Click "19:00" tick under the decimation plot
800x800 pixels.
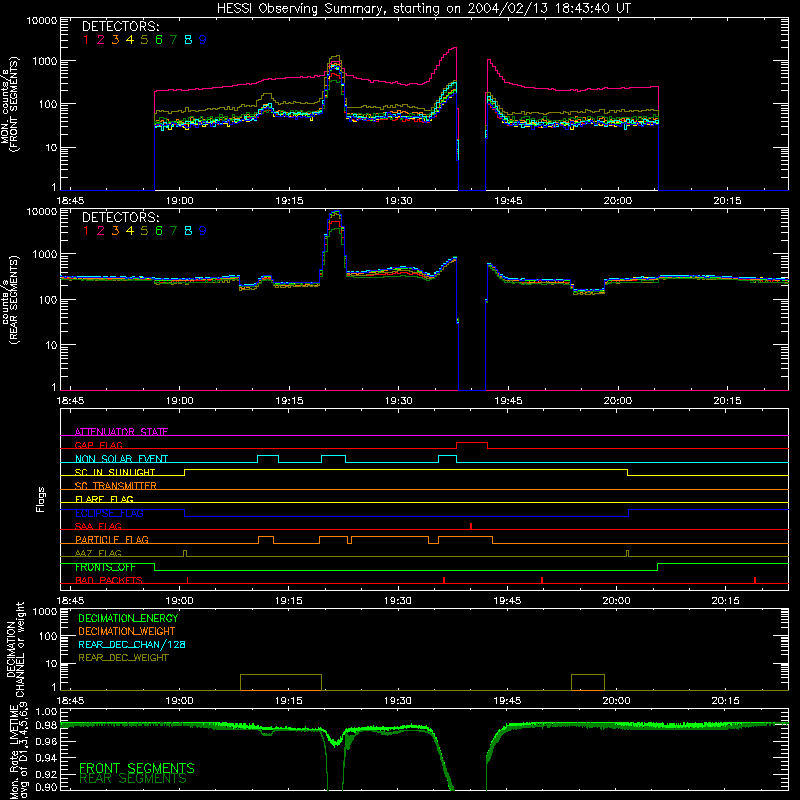[180, 701]
